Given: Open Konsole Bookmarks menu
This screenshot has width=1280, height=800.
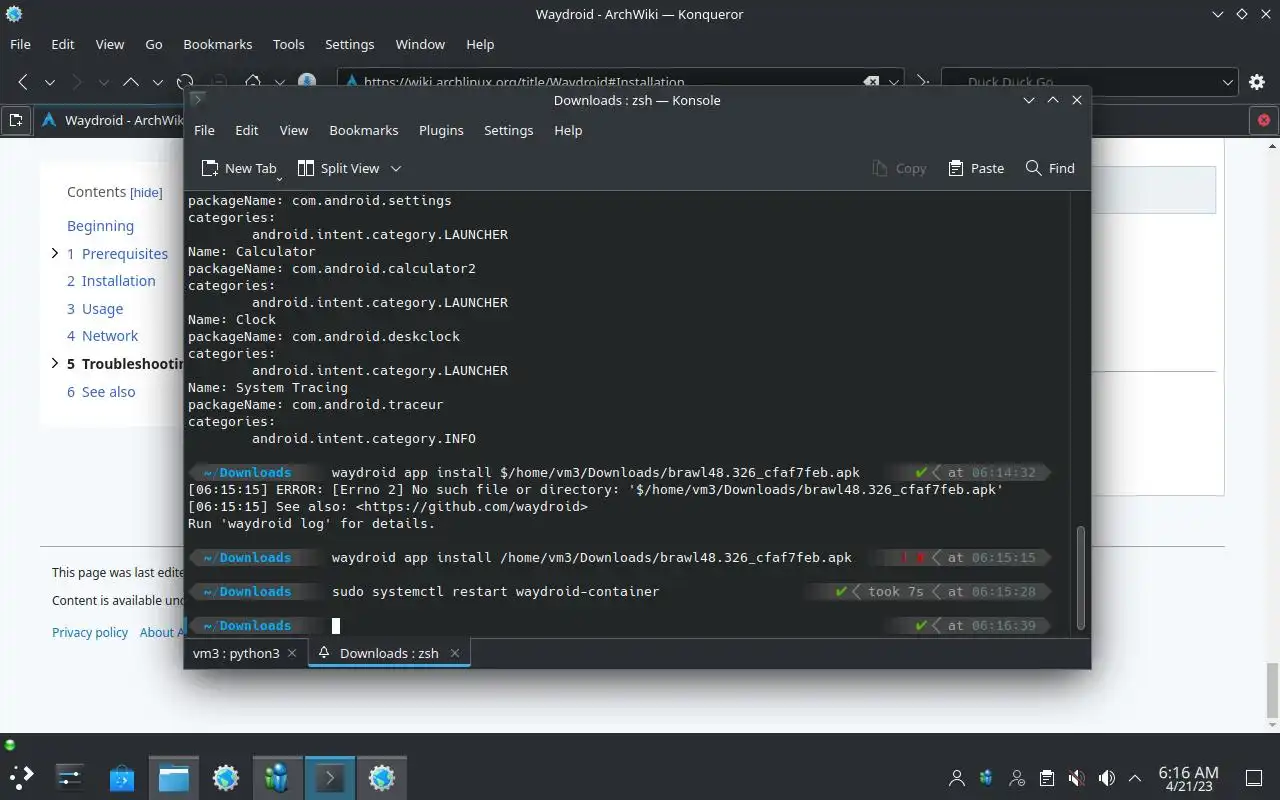Looking at the screenshot, I should coord(364,130).
